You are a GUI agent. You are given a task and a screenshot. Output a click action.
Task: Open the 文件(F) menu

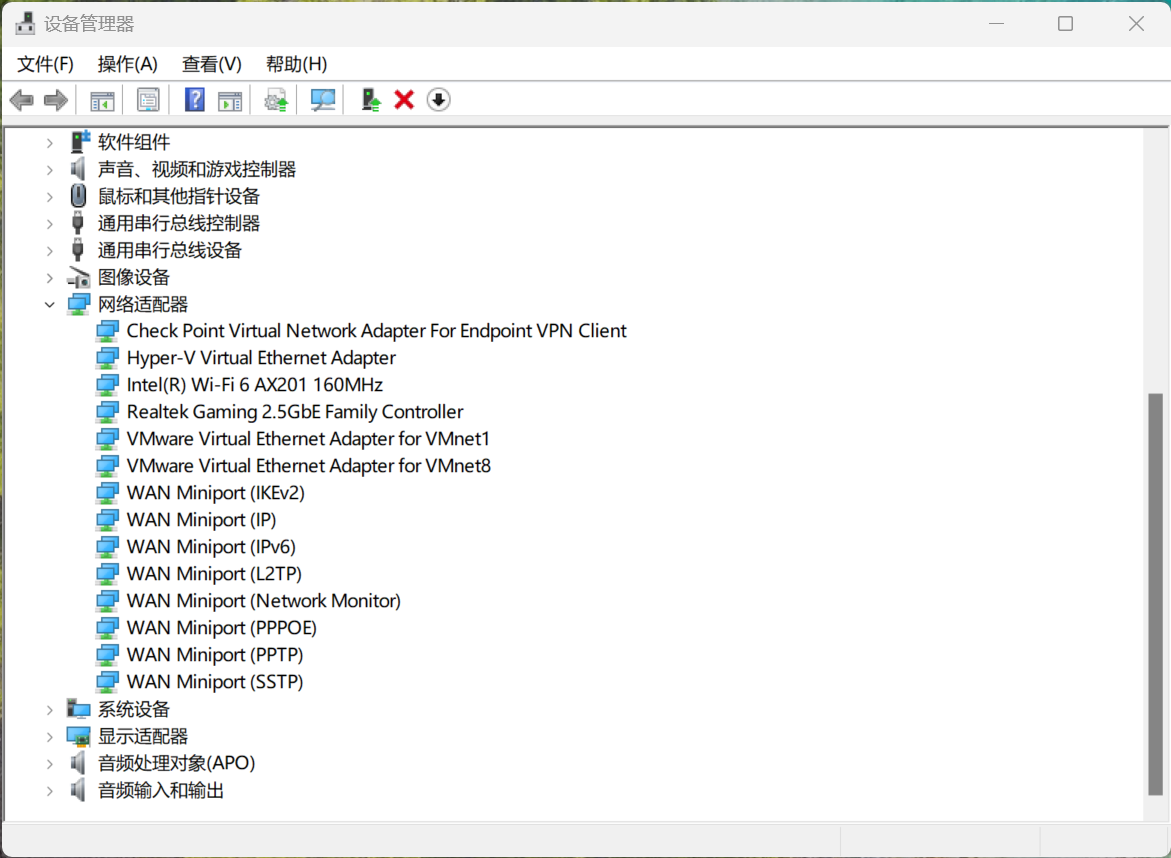46,64
